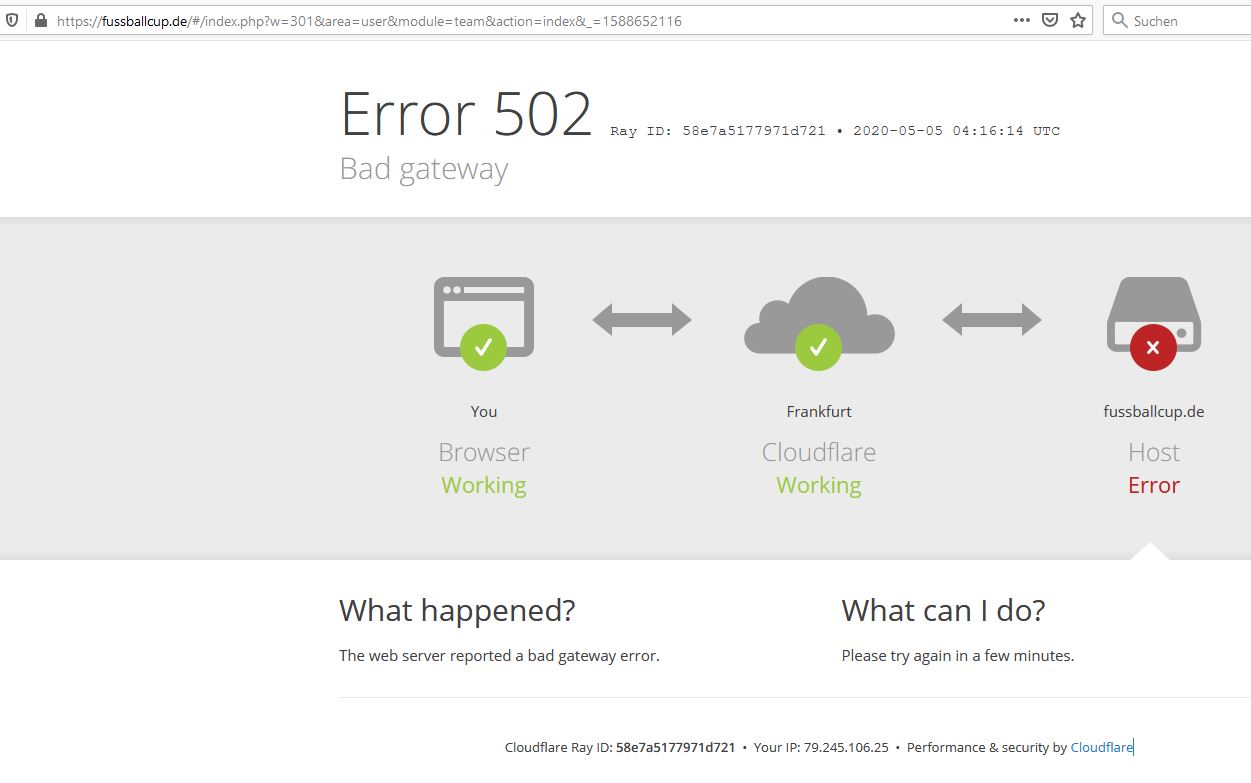1251x783 pixels.
Task: Click the Cloudflare cloud icon
Action: 819,320
